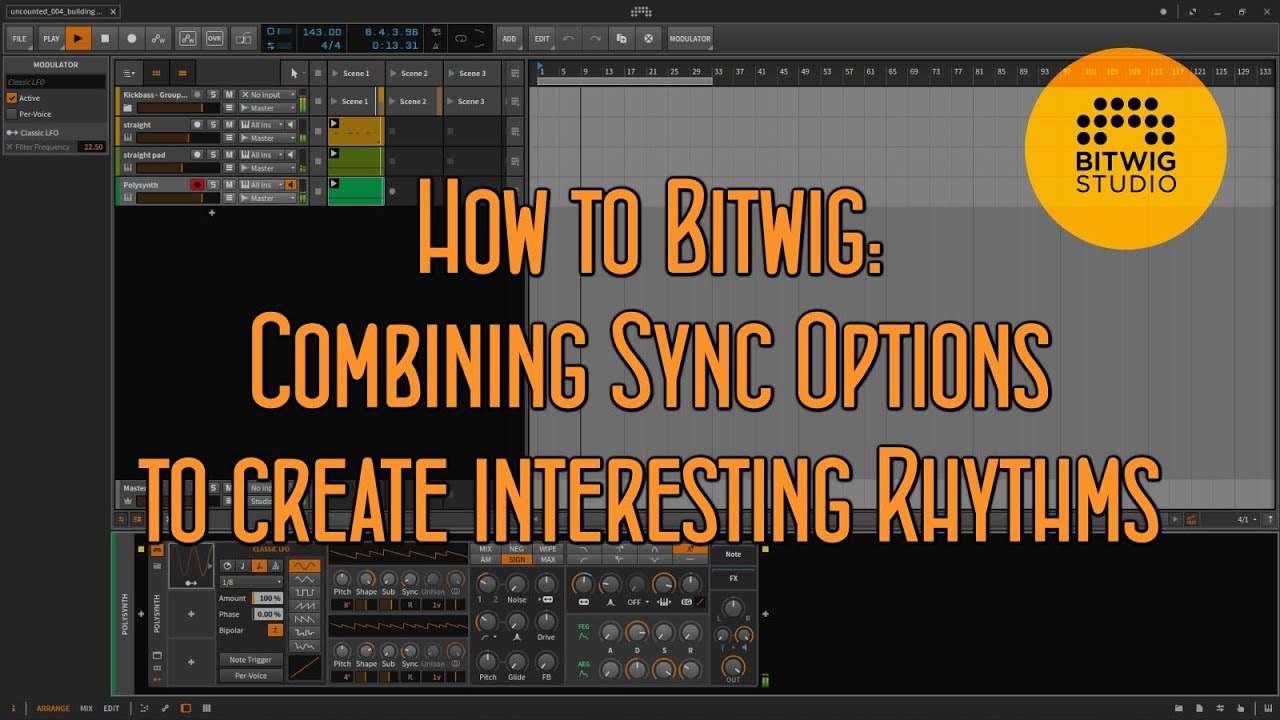Disable the Active checkbox in Modulator panel
Screen dimensions: 1280x720
point(12,98)
